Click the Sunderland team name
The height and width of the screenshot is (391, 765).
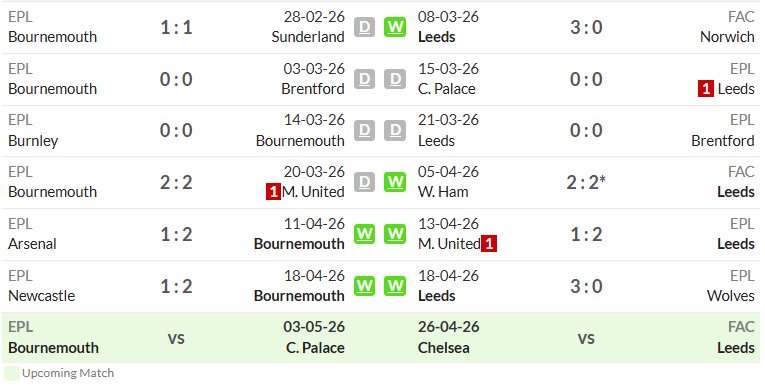tap(308, 37)
